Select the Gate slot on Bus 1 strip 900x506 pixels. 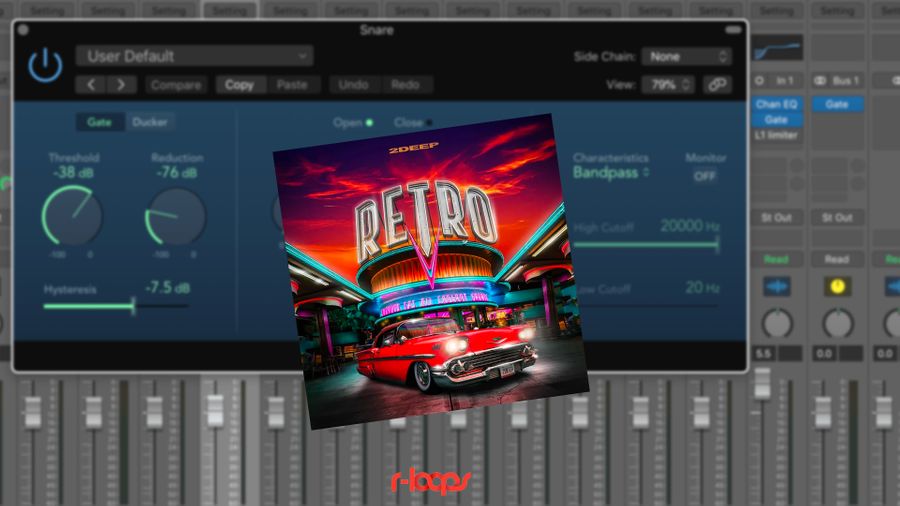coord(837,104)
